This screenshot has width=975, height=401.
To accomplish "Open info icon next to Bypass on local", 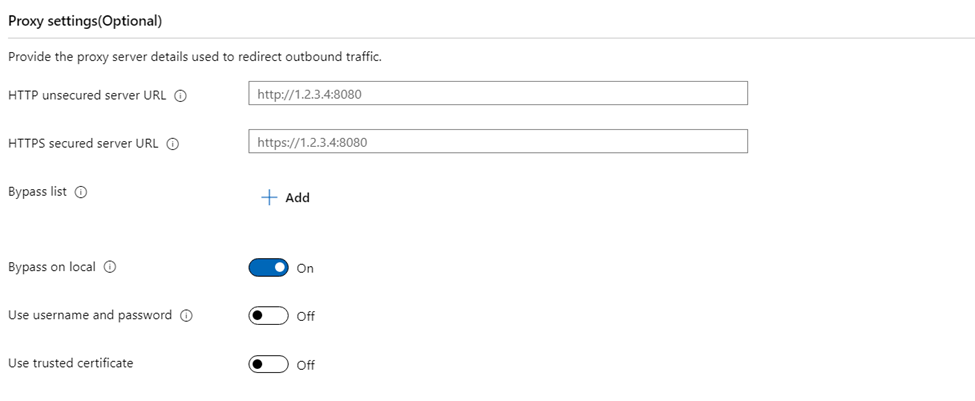I will (110, 267).
